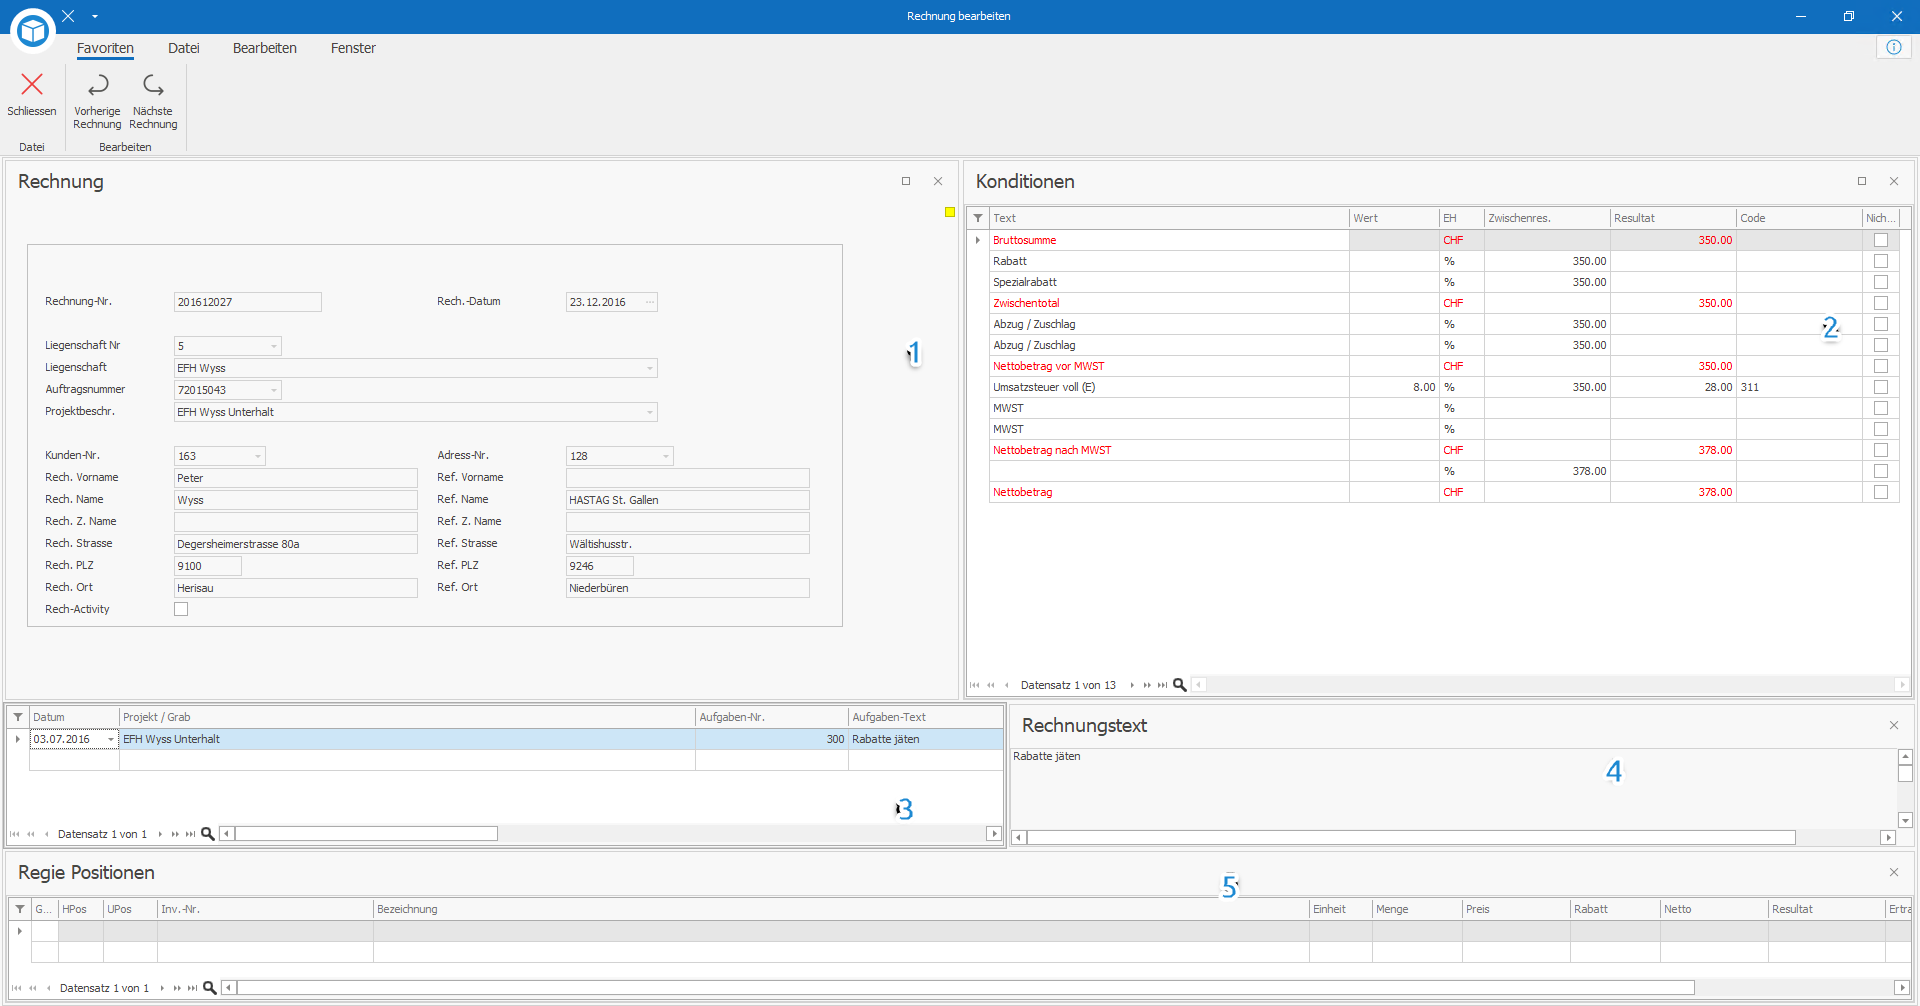Open the Bearbeiten ribbon tab
This screenshot has width=1920, height=1006.
[x=265, y=48]
